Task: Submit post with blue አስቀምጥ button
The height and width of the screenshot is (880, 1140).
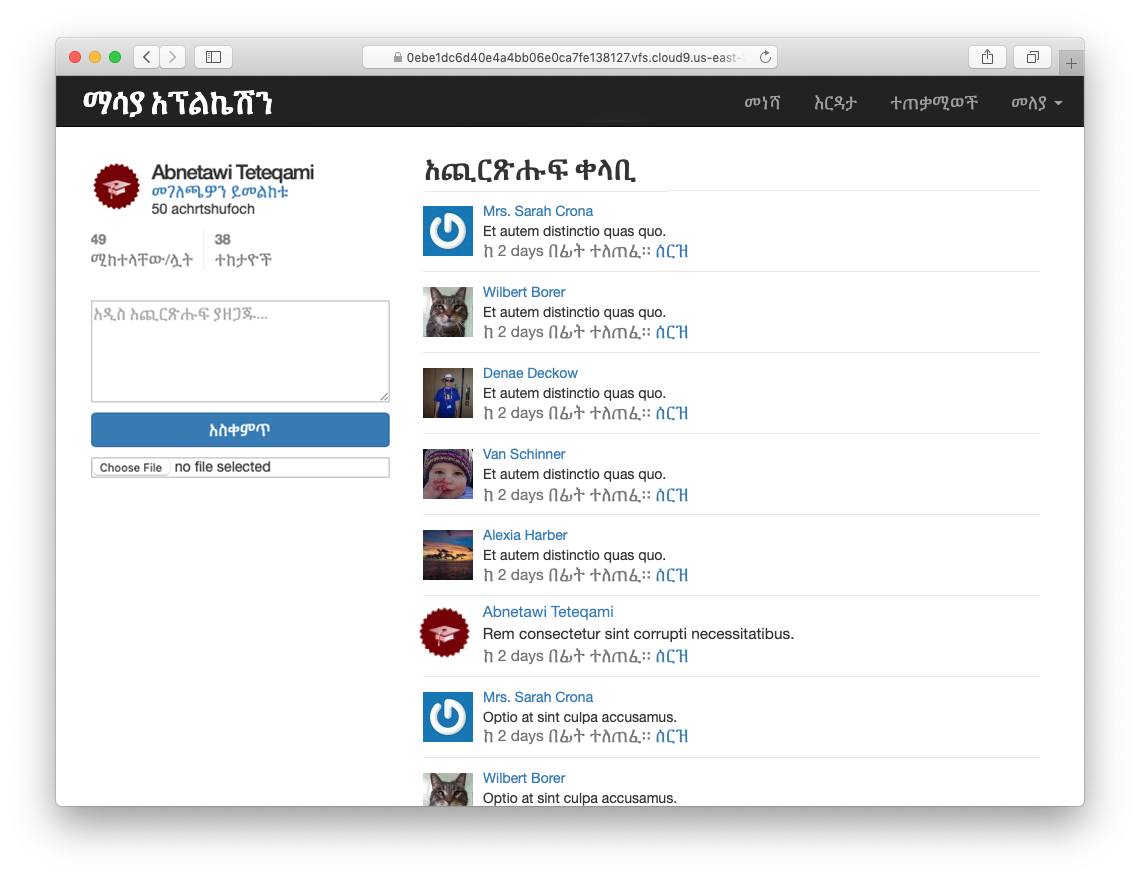Action: click(240, 430)
